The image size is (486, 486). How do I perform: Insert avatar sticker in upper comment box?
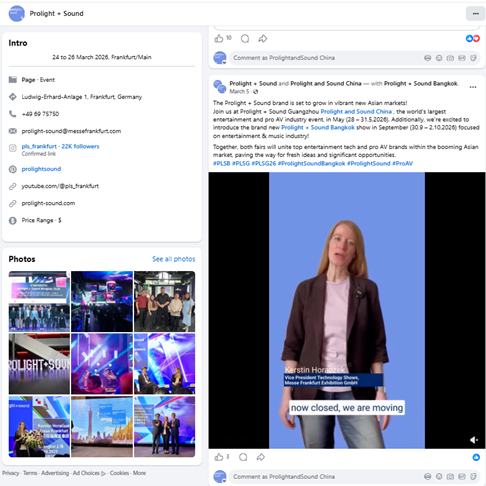[428, 58]
